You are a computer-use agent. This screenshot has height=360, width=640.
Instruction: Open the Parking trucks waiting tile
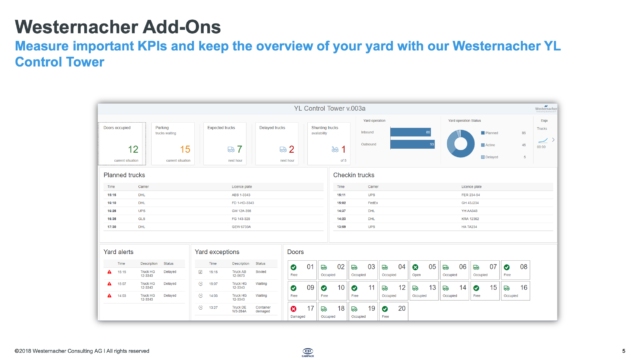point(173,144)
